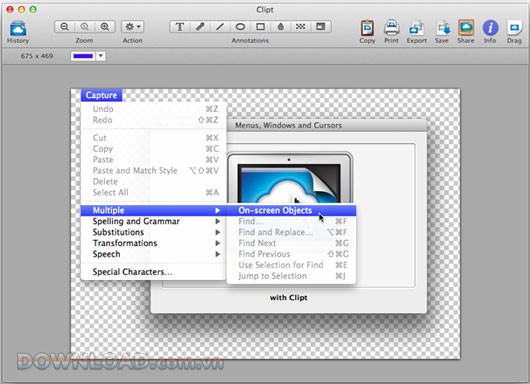The height and width of the screenshot is (384, 530).
Task: Click the Copy menu item in Capture menu
Action: click(x=153, y=149)
